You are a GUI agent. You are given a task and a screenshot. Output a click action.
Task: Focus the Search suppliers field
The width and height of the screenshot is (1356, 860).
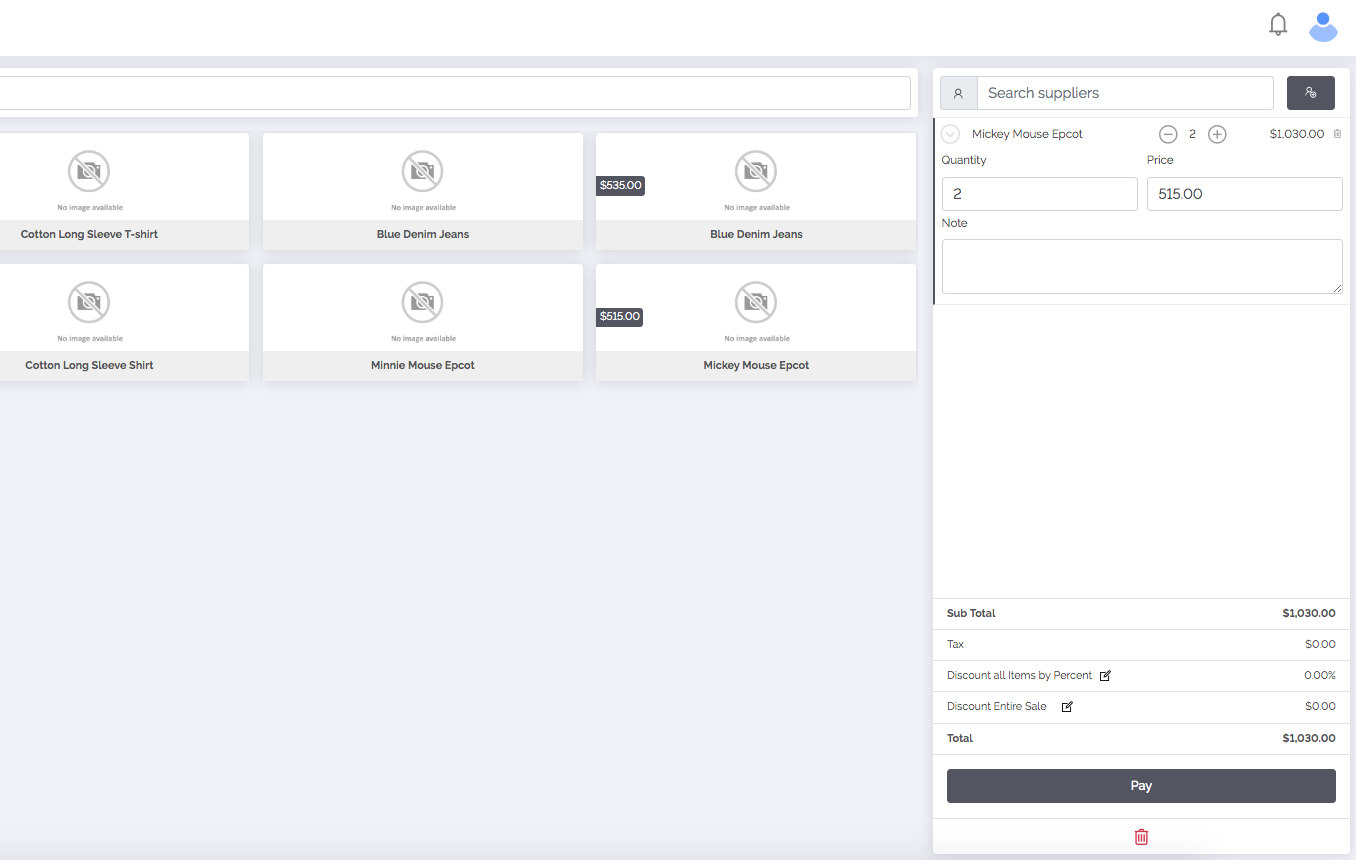pos(1124,93)
